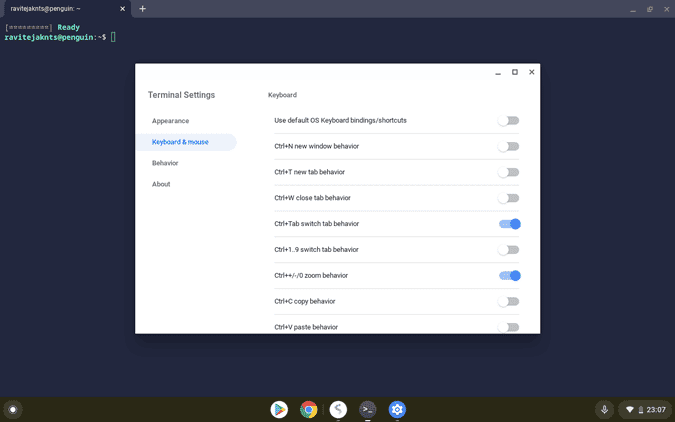Enable default OS Keyboard bindings toggle
This screenshot has width=675, height=422.
click(509, 121)
